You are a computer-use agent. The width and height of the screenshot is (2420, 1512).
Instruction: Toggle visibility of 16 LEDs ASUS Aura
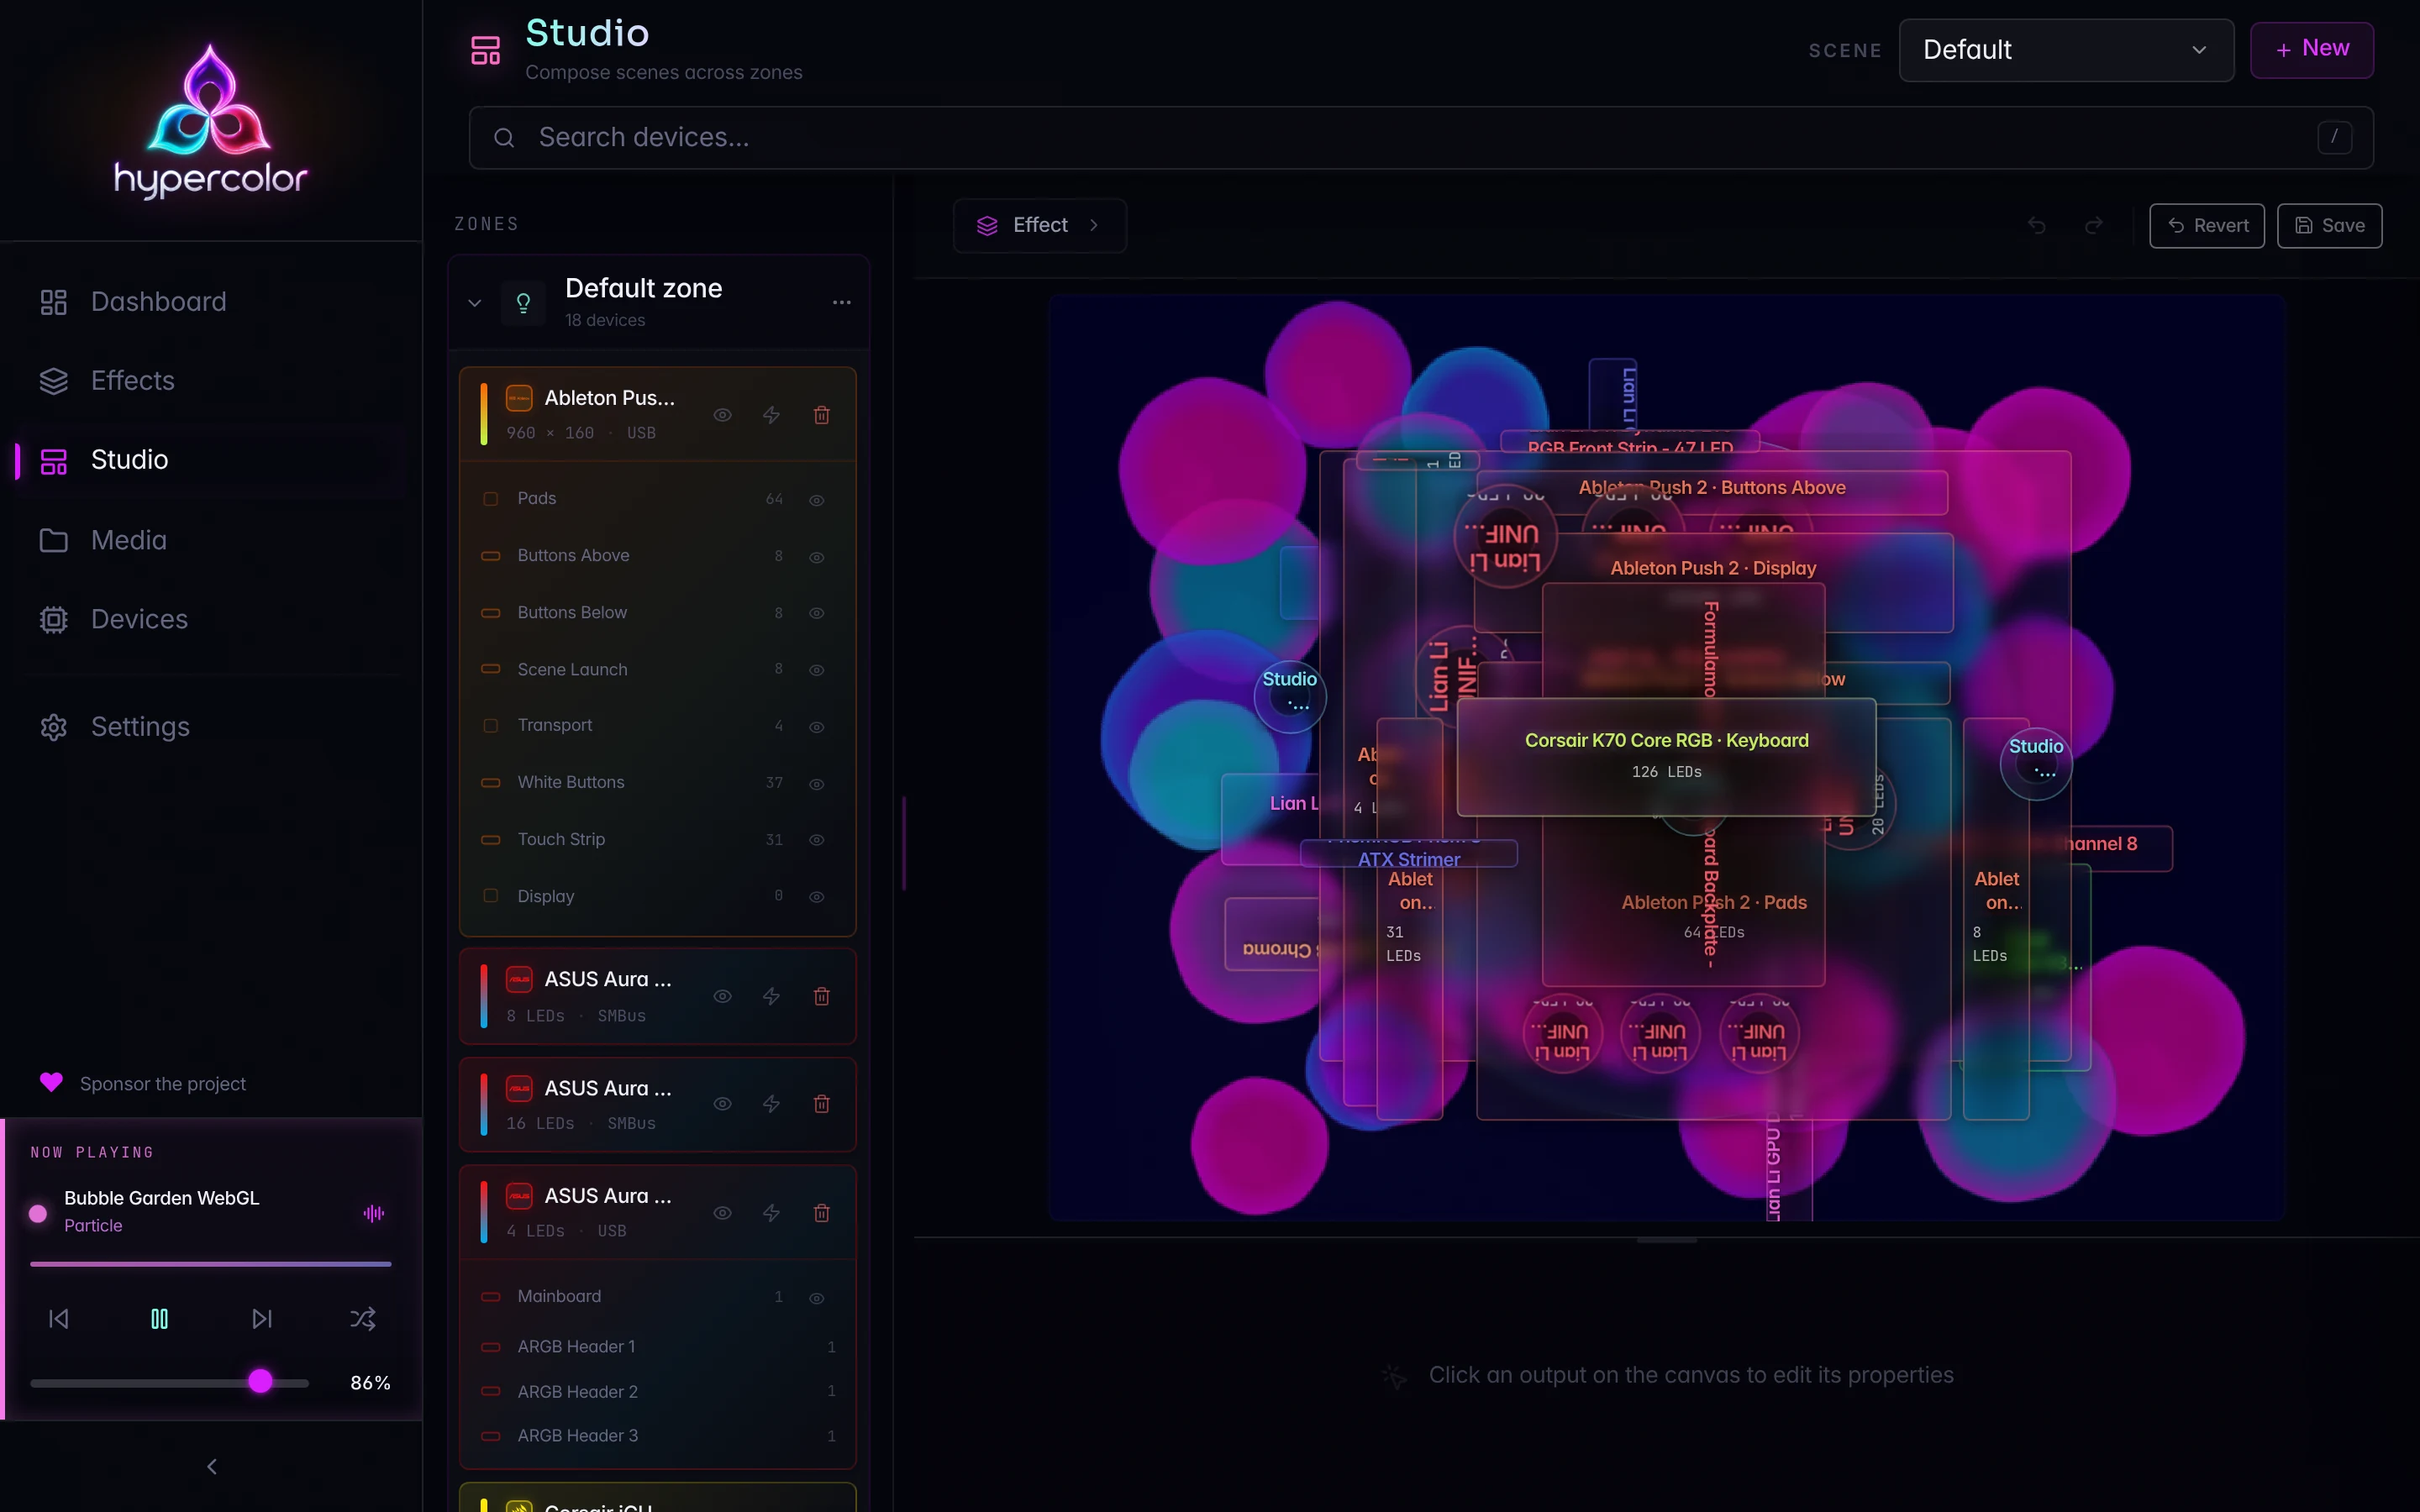click(x=722, y=1104)
